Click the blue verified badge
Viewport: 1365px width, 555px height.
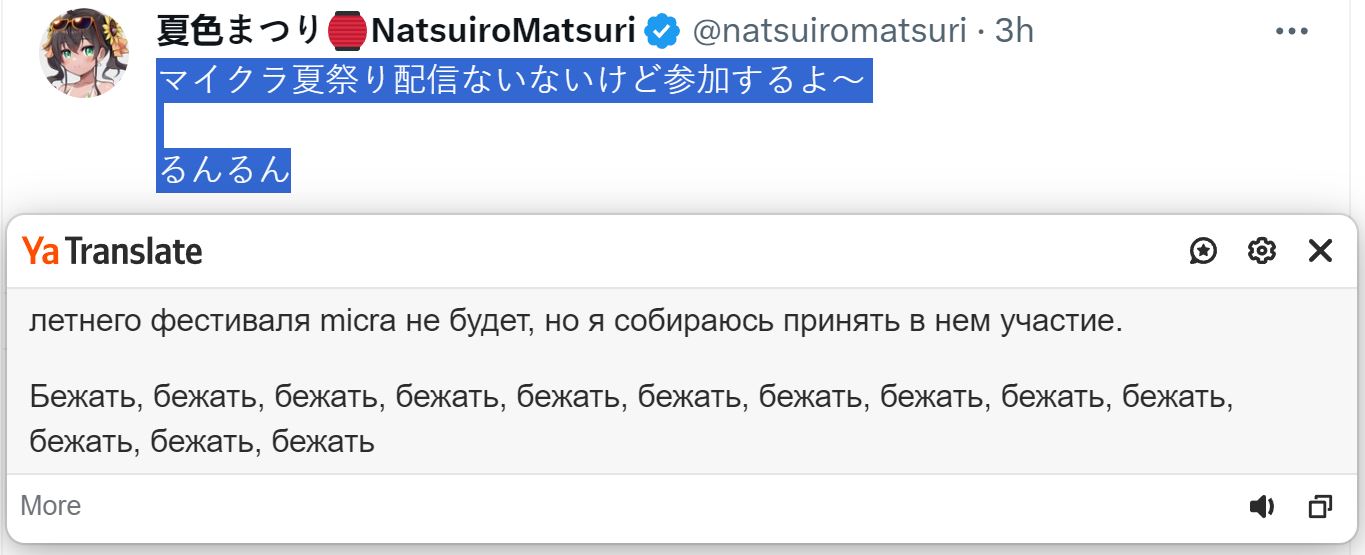pyautogui.click(x=662, y=32)
